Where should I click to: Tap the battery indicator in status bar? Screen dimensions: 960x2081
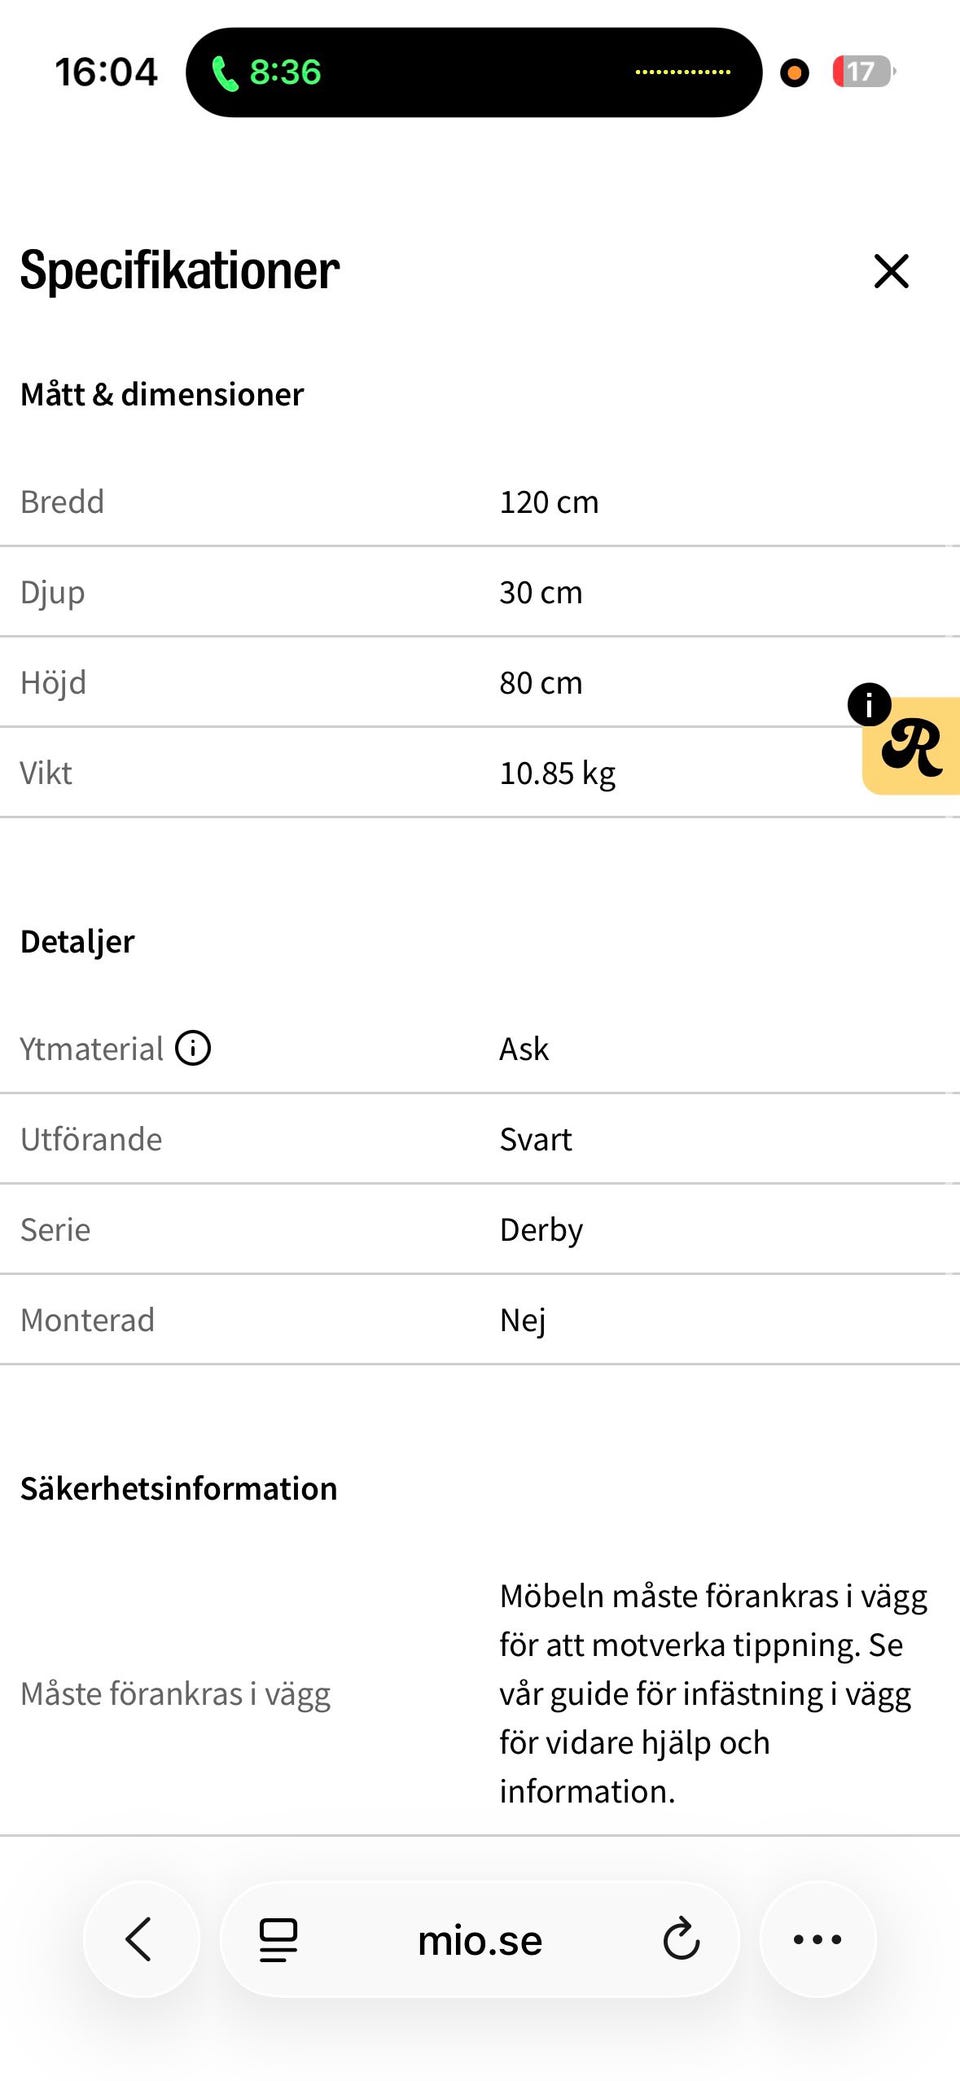(x=862, y=72)
